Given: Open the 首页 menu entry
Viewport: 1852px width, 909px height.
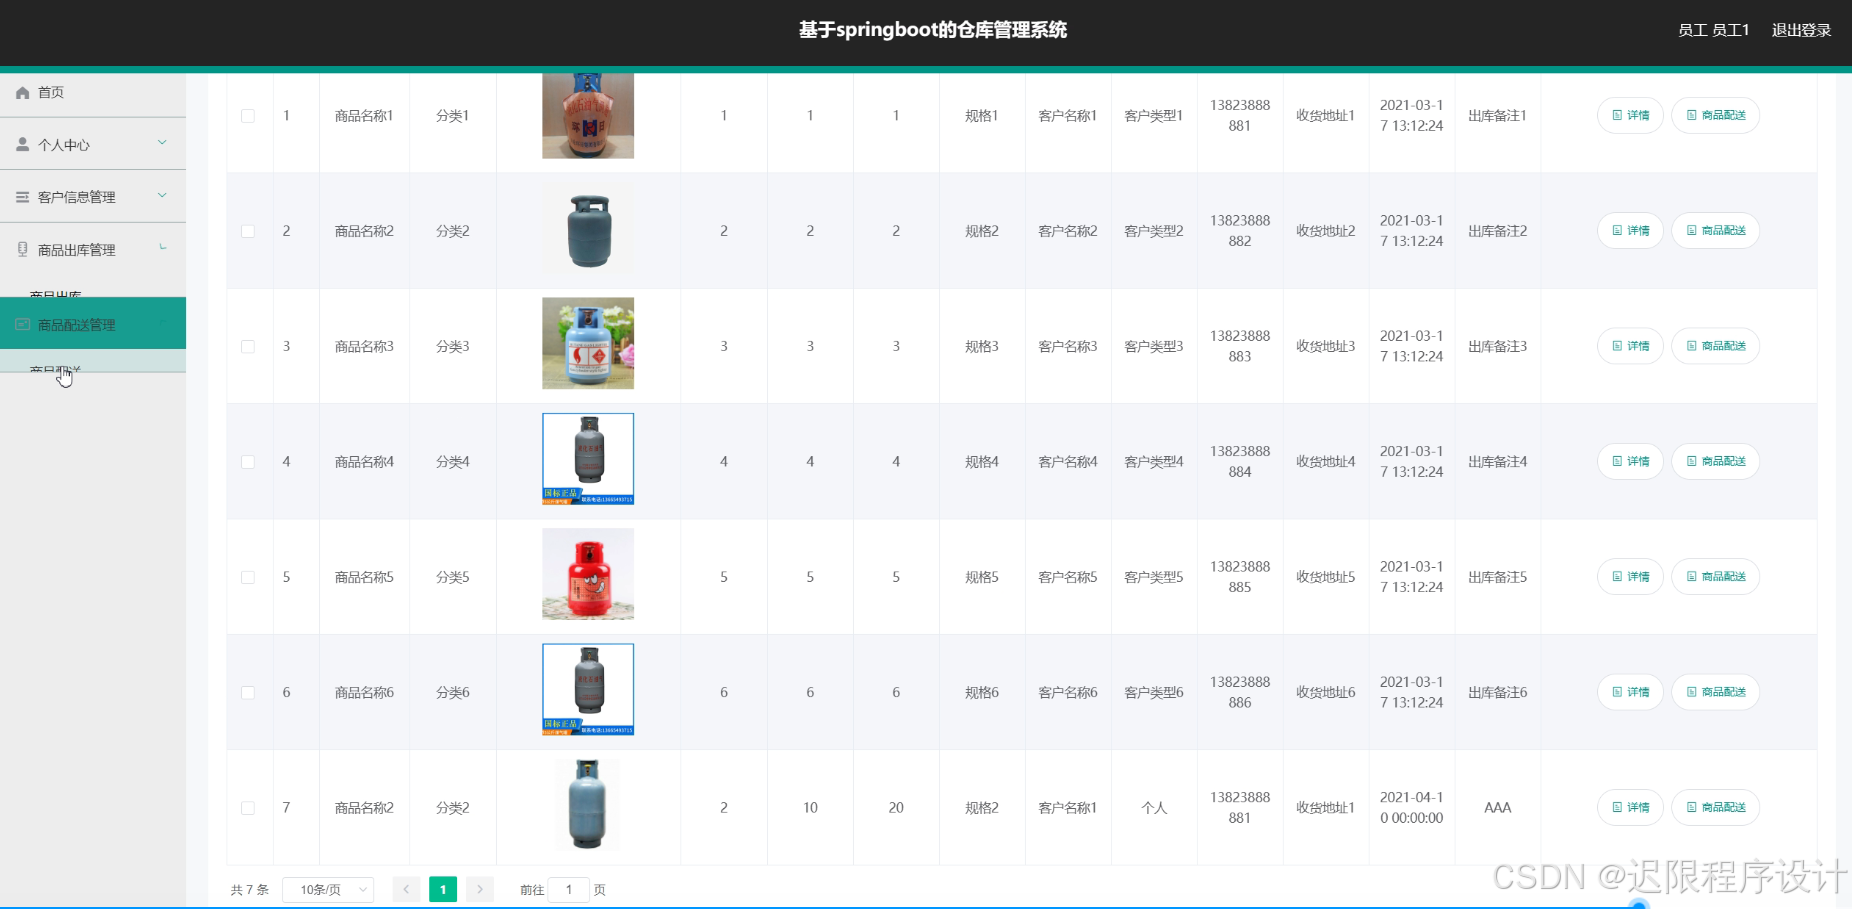Looking at the screenshot, I should 49,92.
